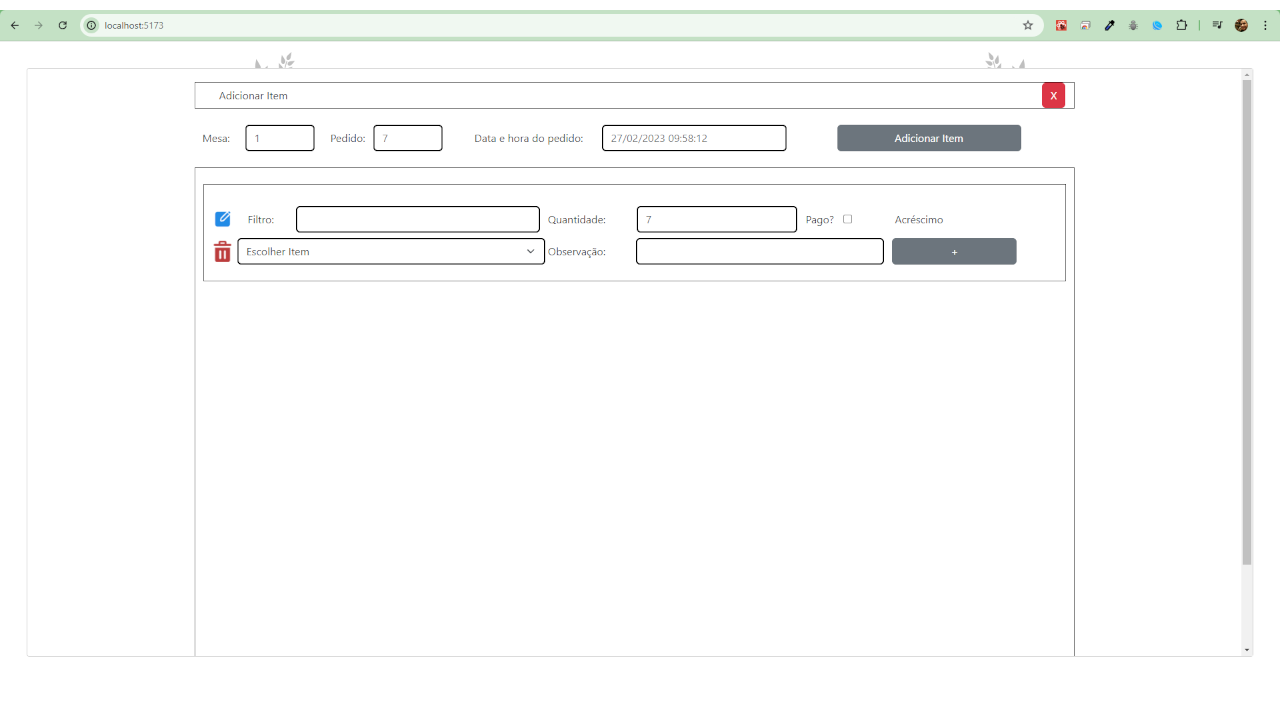This screenshot has width=1280, height=720.
Task: Open the eyedropper color picker extension
Action: pyautogui.click(x=1109, y=25)
